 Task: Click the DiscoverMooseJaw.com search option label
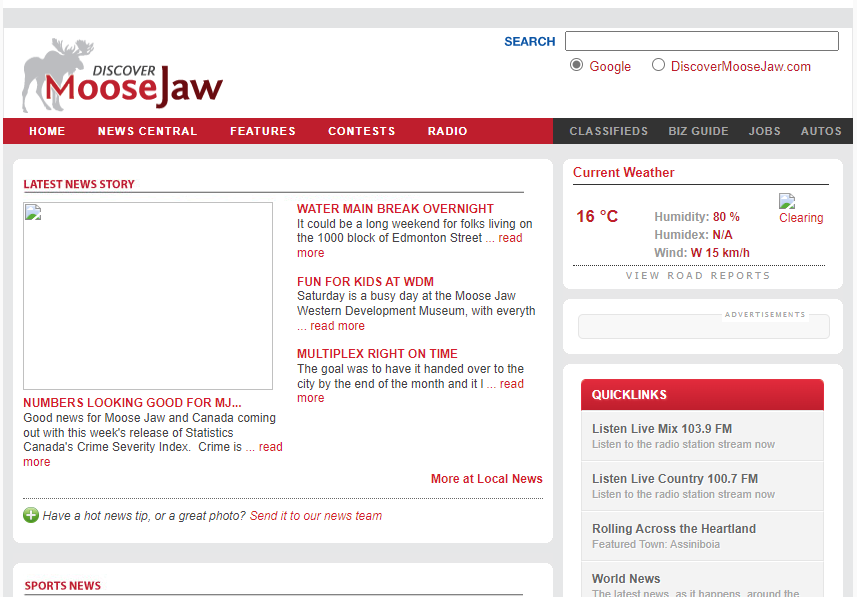click(741, 67)
